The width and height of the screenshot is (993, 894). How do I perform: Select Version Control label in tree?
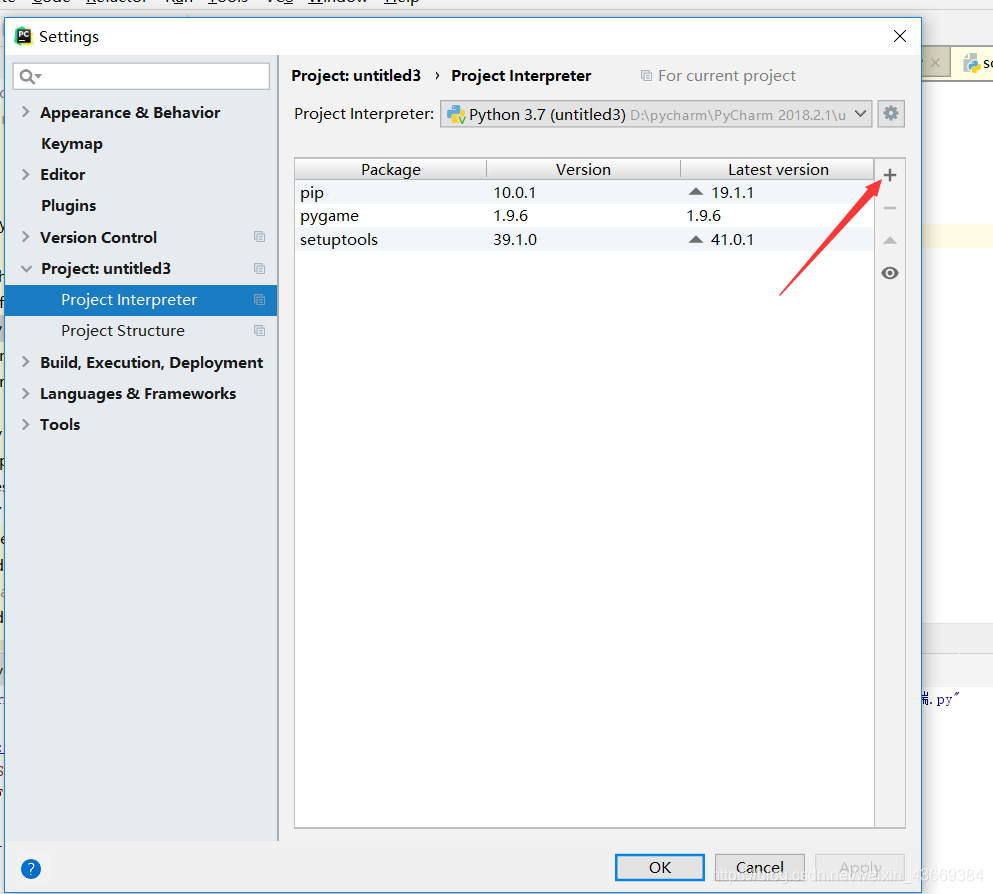click(x=98, y=237)
